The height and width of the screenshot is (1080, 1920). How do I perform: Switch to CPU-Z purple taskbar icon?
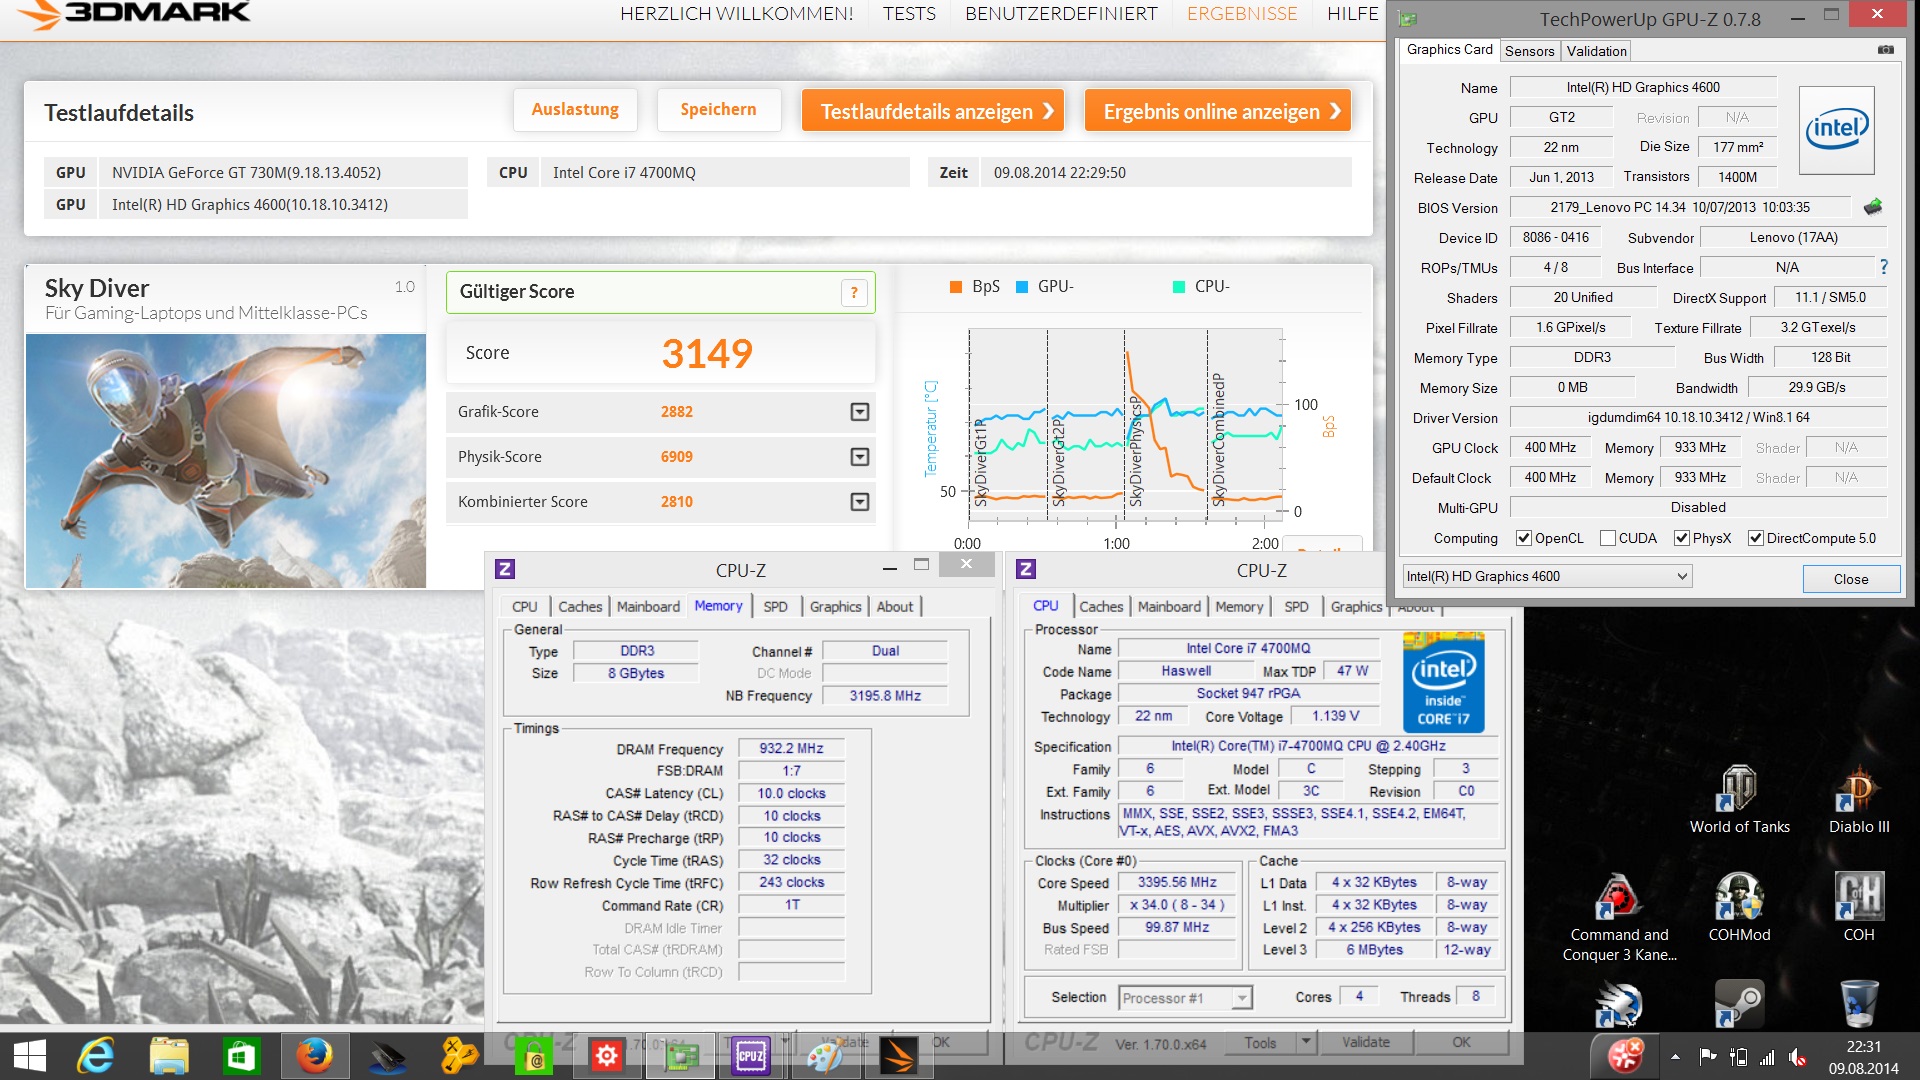click(x=750, y=1056)
